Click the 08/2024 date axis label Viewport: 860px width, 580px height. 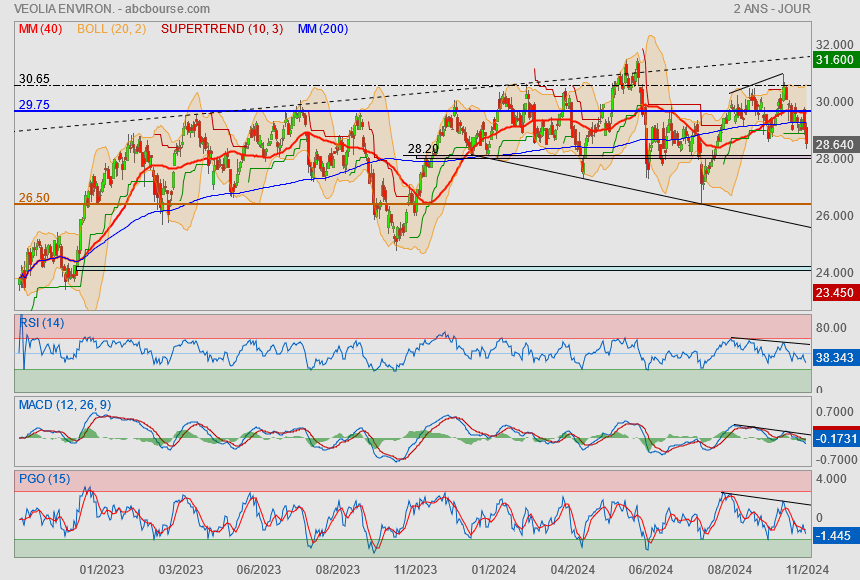pyautogui.click(x=729, y=570)
